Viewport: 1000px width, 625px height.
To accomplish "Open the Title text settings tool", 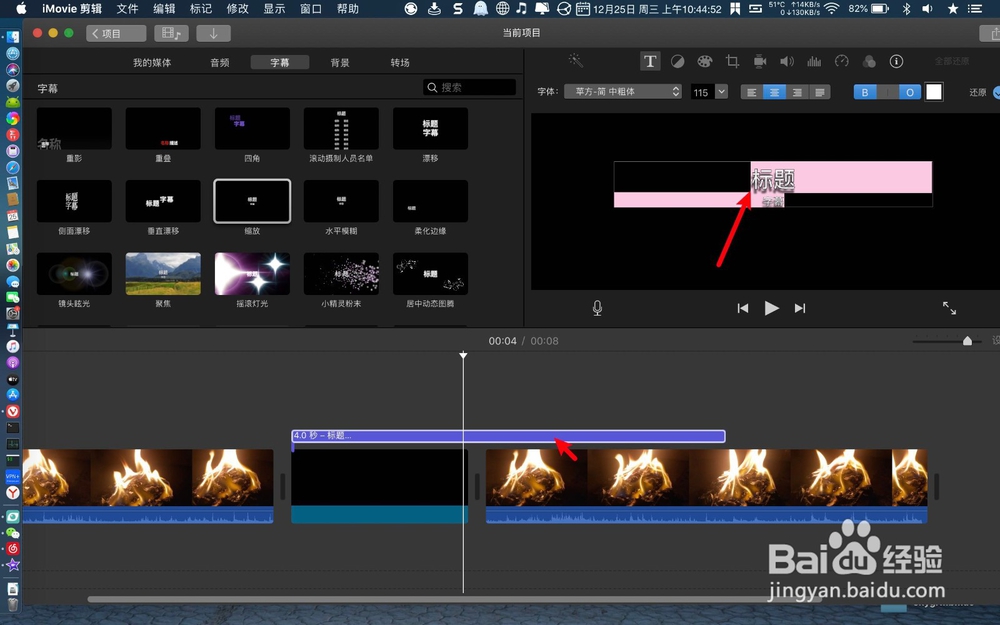I will 649,61.
